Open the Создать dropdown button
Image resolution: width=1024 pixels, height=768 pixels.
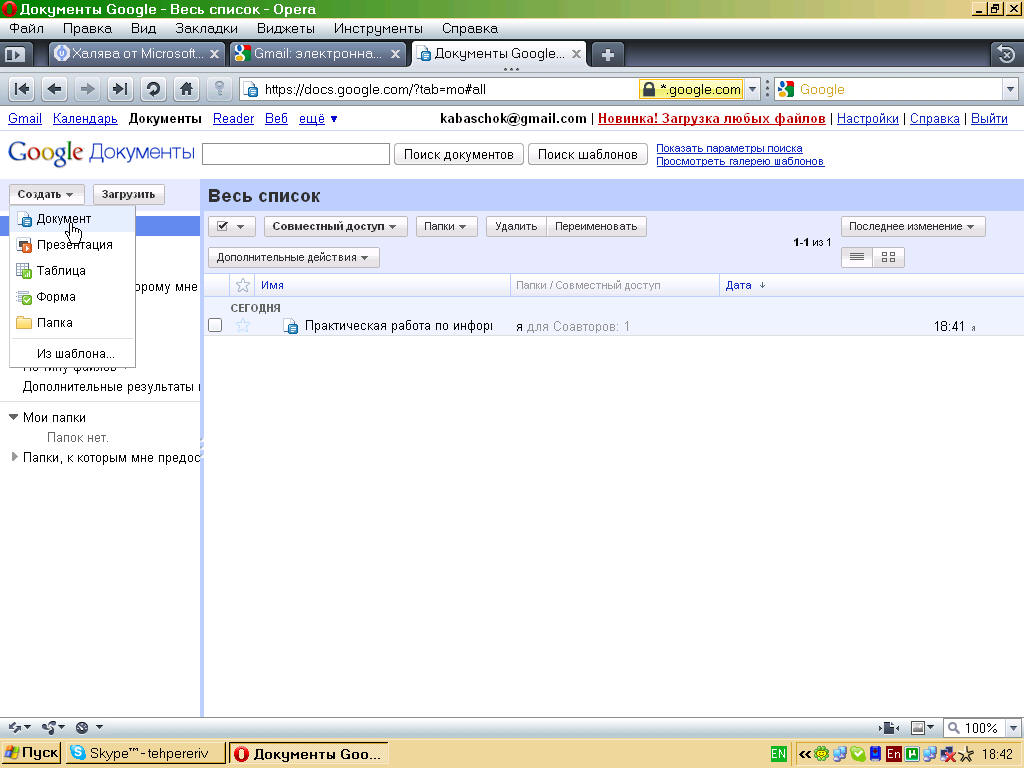click(x=46, y=194)
